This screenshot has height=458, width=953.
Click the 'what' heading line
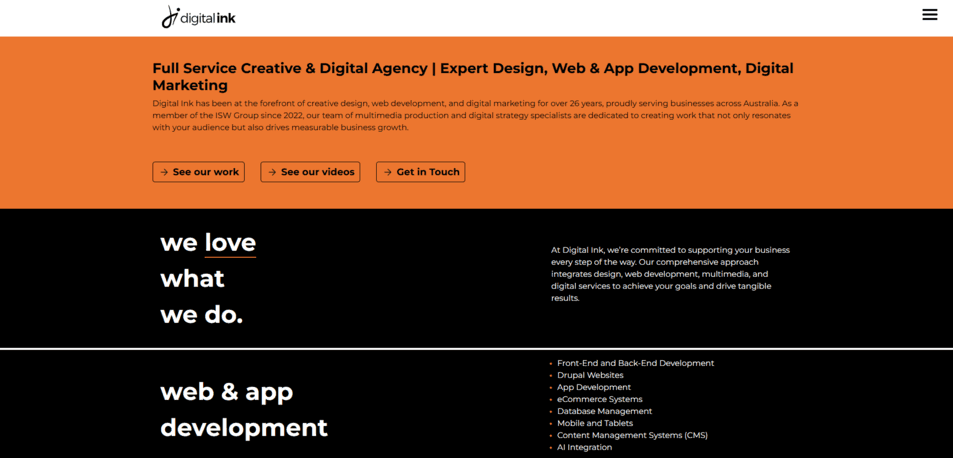[192, 279]
